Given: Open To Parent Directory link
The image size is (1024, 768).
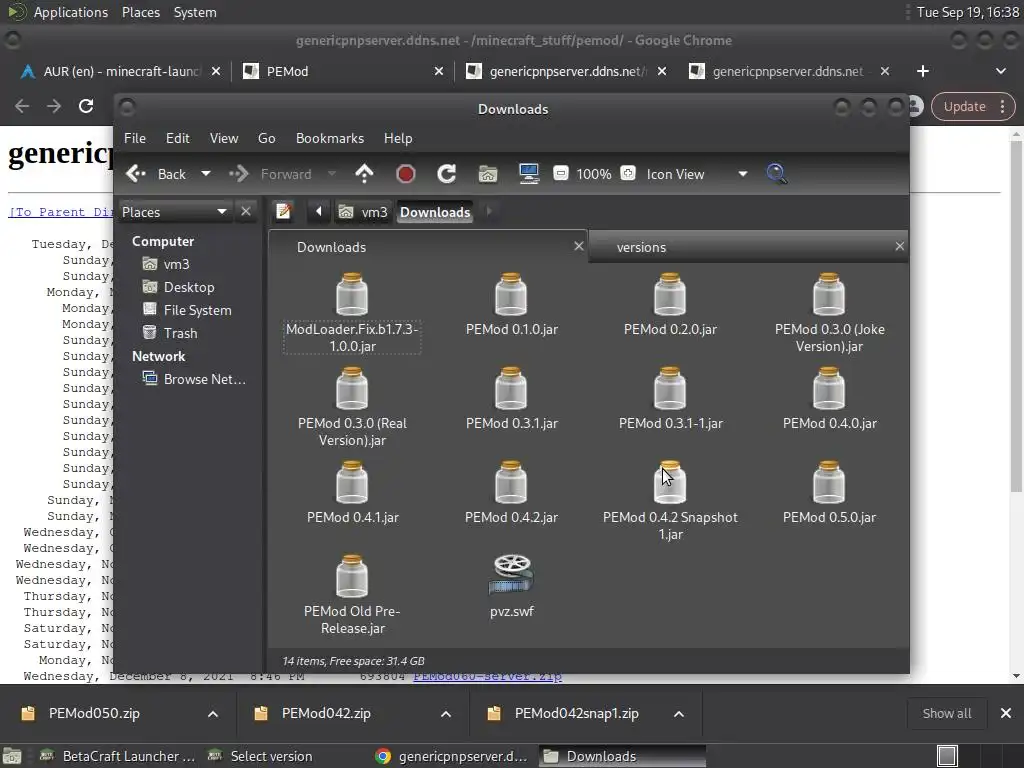Looking at the screenshot, I should point(60,212).
